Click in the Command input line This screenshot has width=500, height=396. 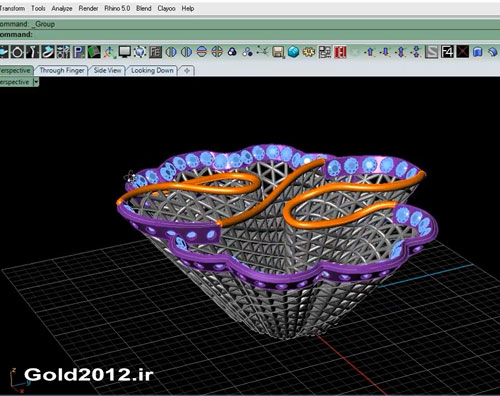[250, 35]
